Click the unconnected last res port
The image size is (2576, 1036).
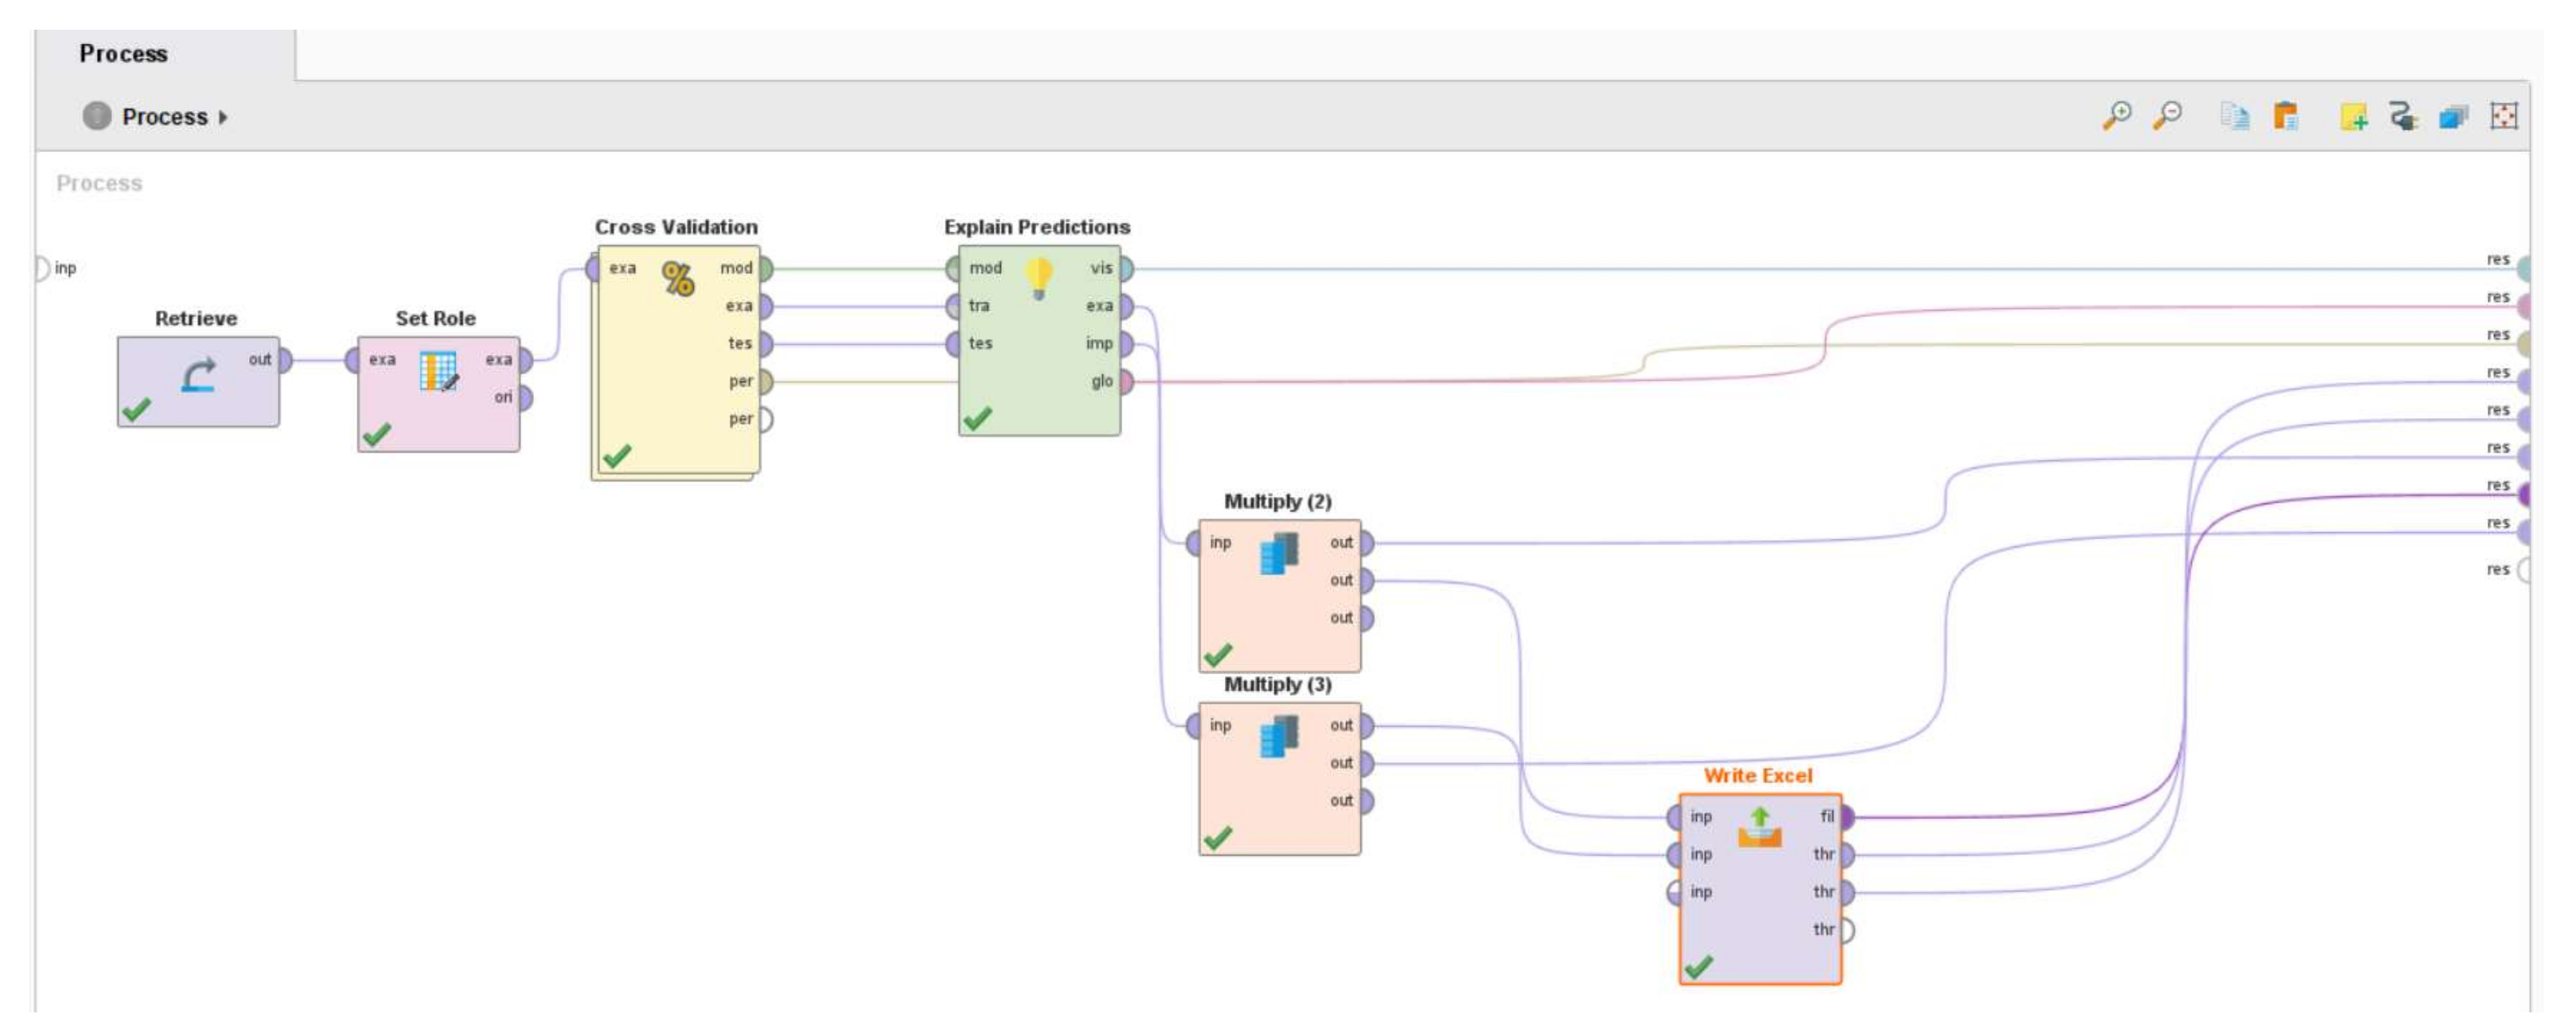coord(2525,570)
